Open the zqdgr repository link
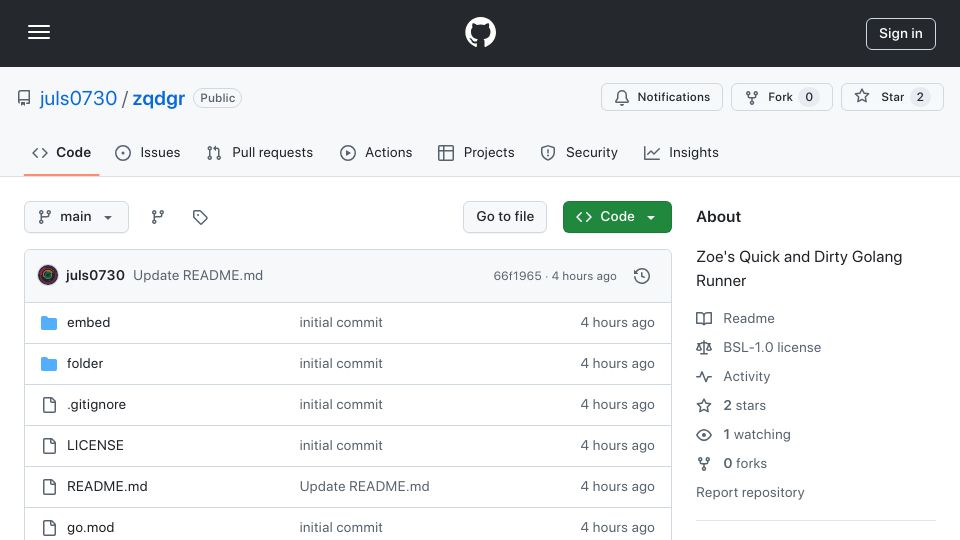The image size is (960, 540). click(159, 98)
